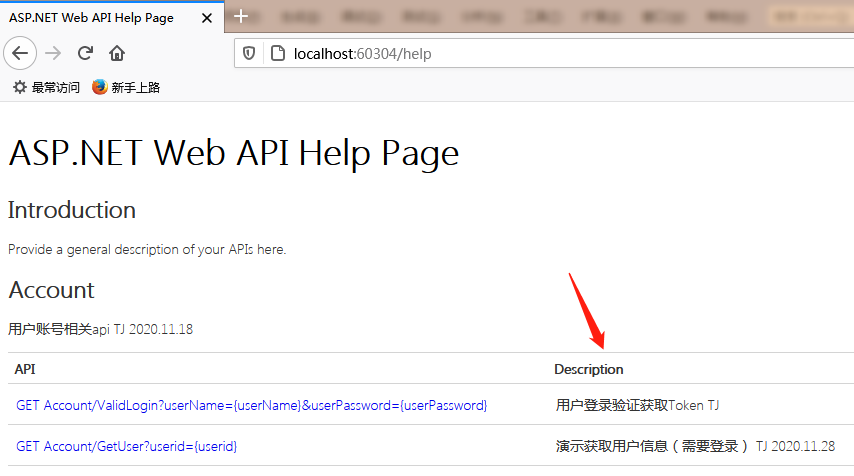The image size is (854, 476).
Task: Click the page info document icon
Action: pos(278,53)
